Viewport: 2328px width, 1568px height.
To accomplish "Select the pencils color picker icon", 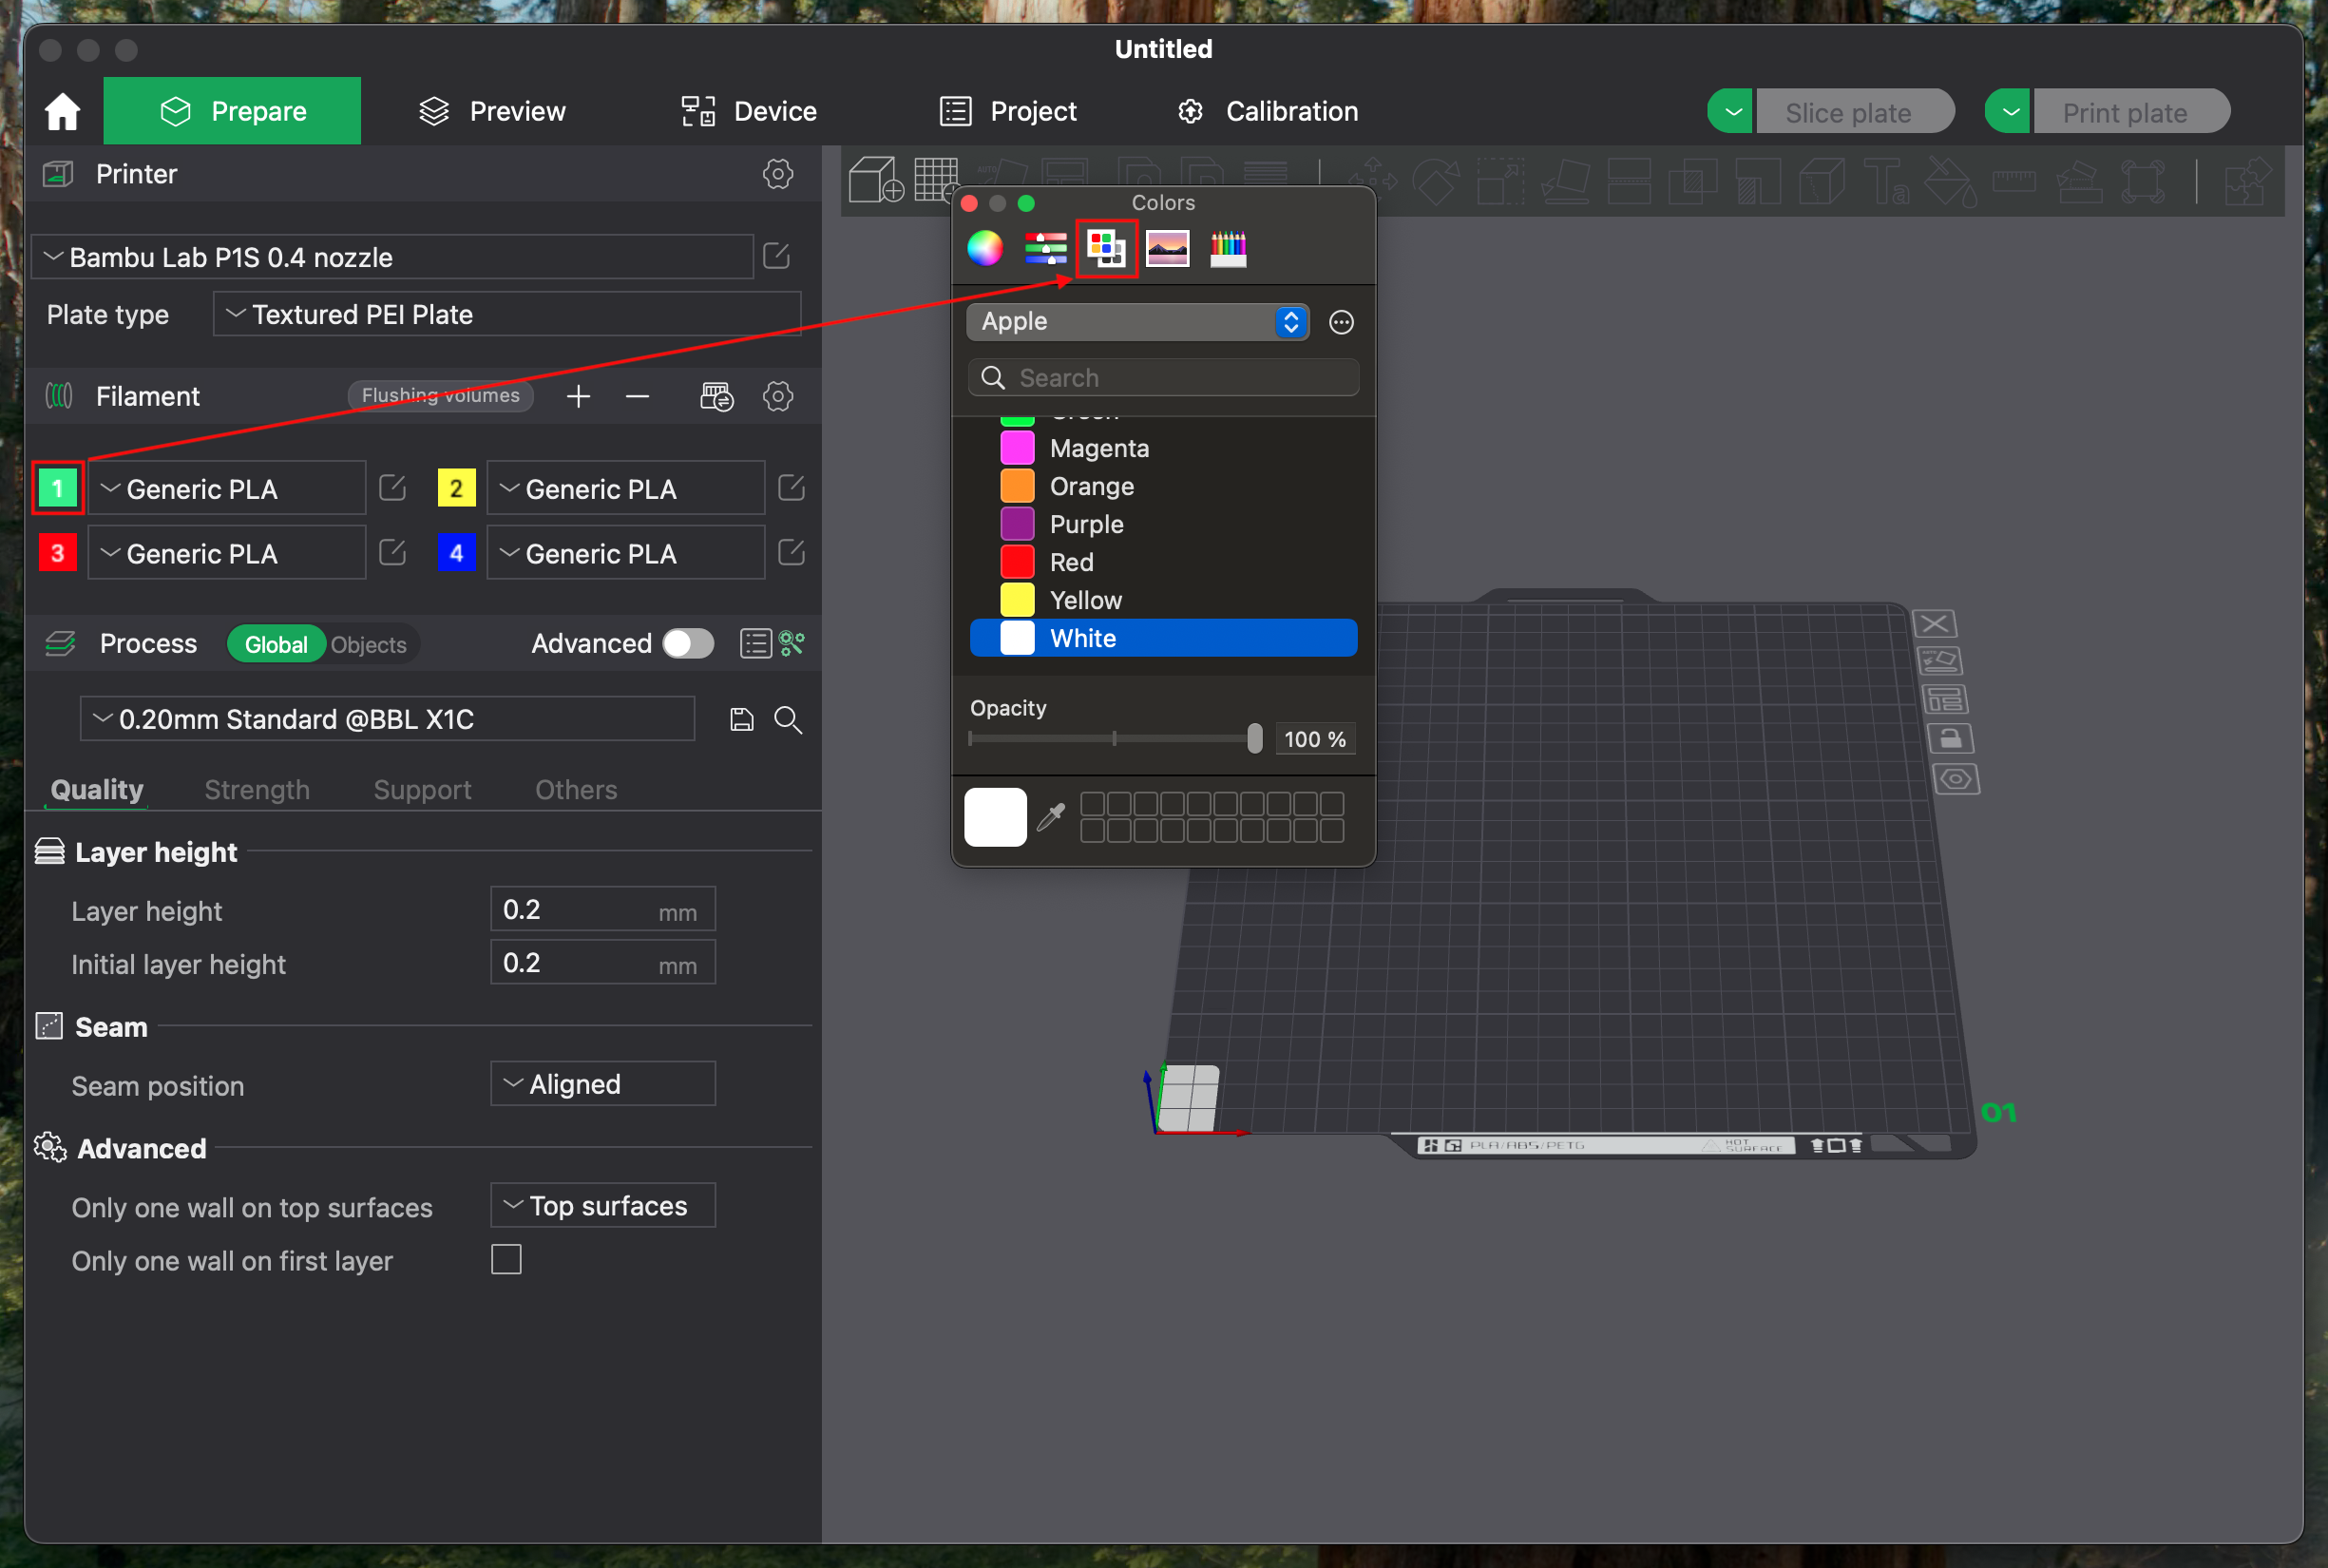I will click(1227, 247).
